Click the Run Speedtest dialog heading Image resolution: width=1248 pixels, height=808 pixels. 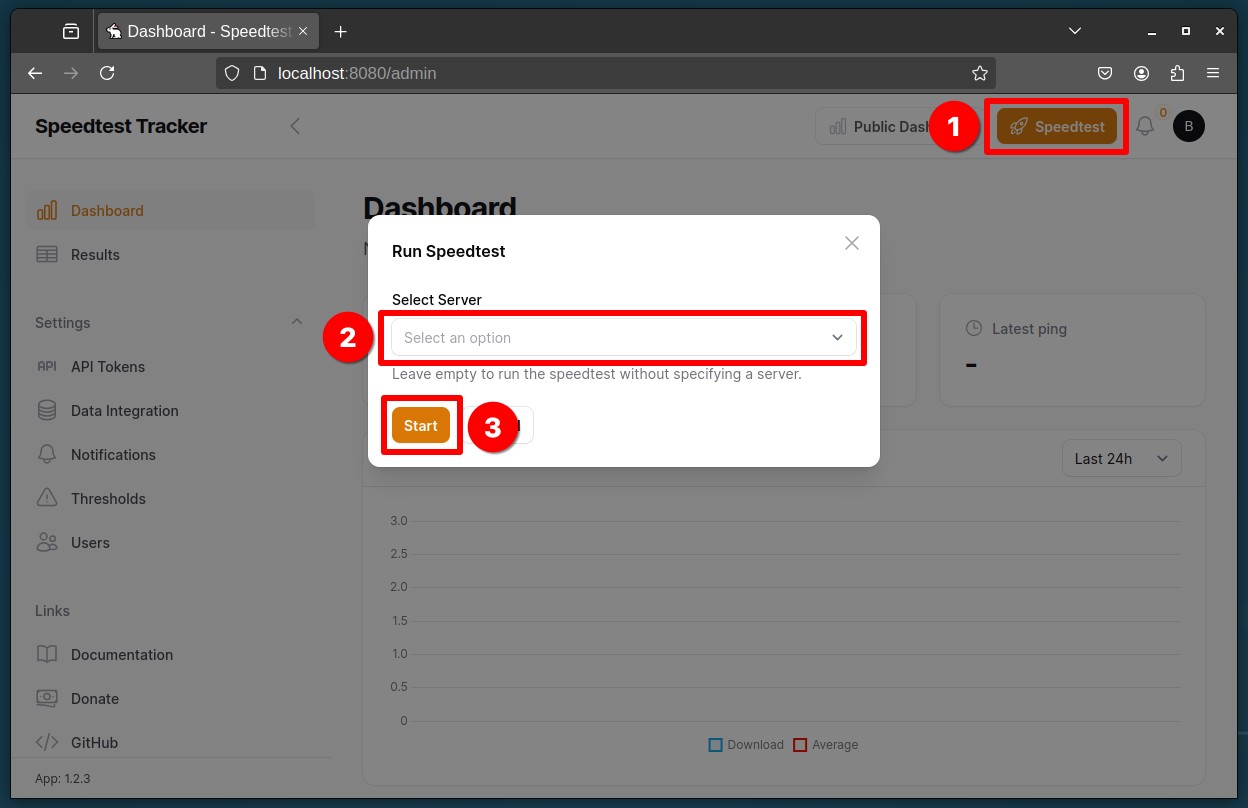(x=448, y=251)
